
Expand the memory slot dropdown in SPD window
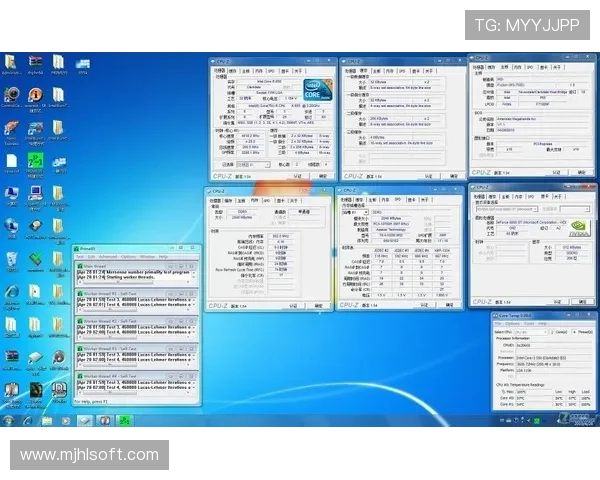point(355,212)
